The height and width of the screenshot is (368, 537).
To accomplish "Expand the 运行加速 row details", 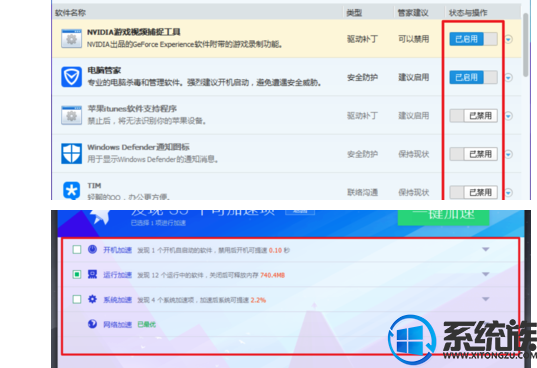I will pos(486,274).
